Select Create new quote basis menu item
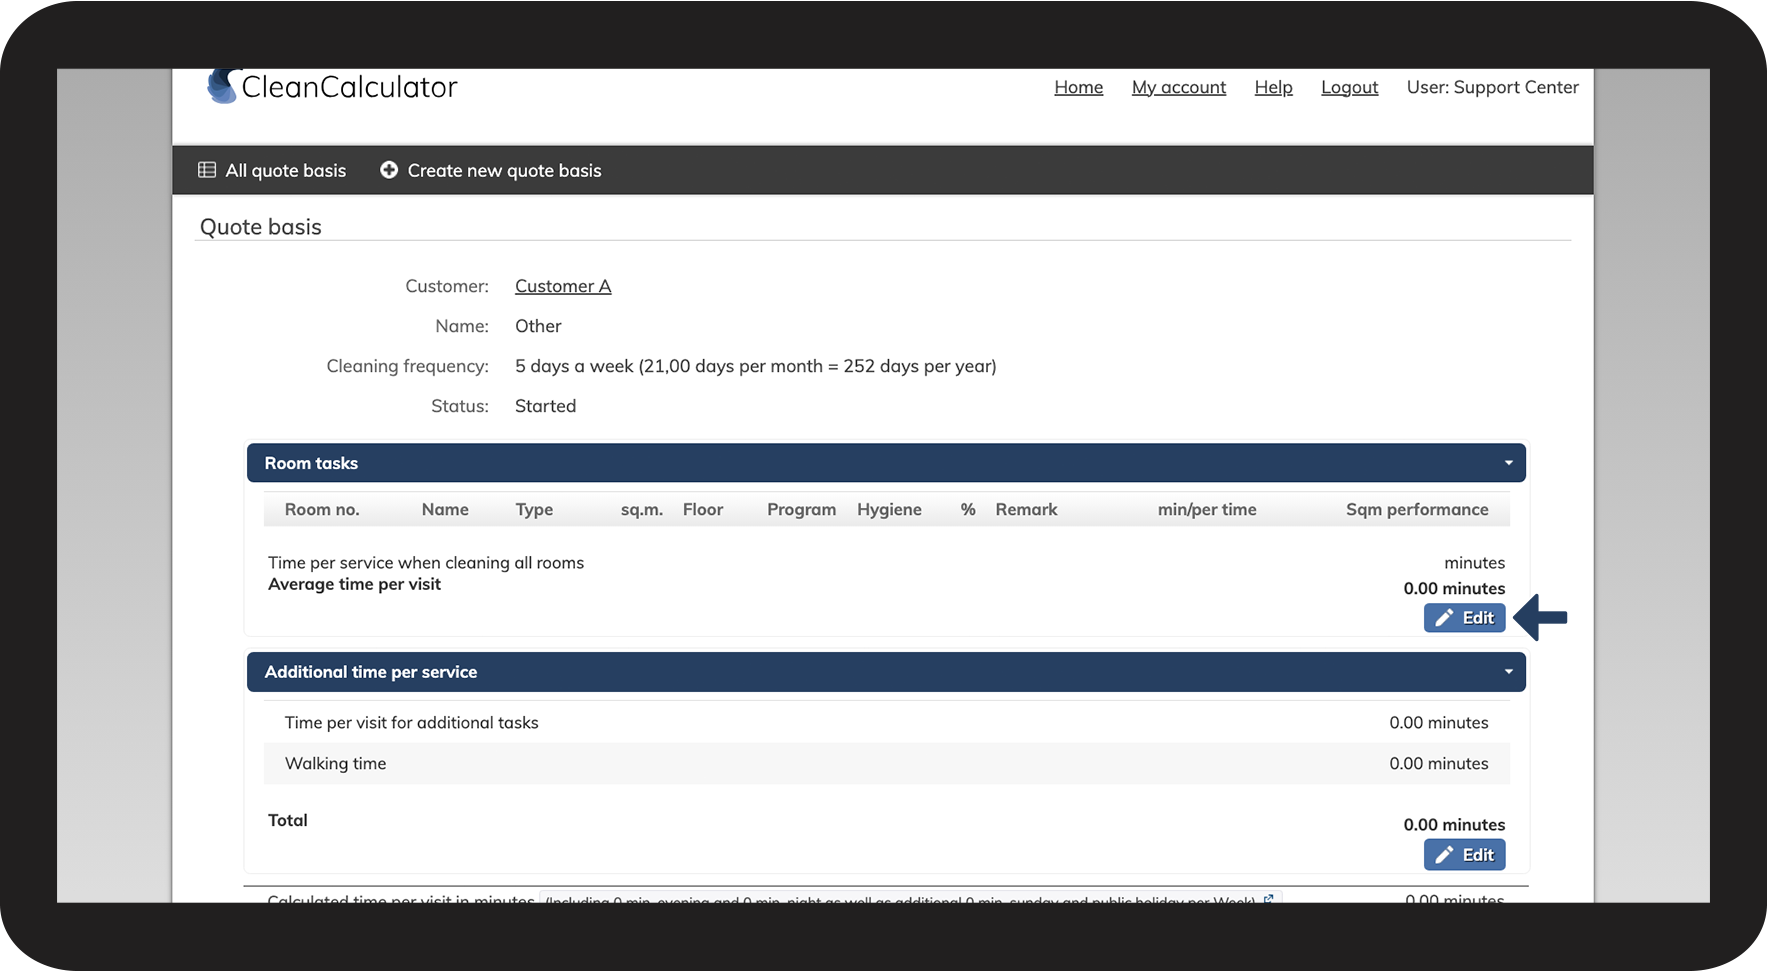This screenshot has height=971, width=1767. coord(491,170)
